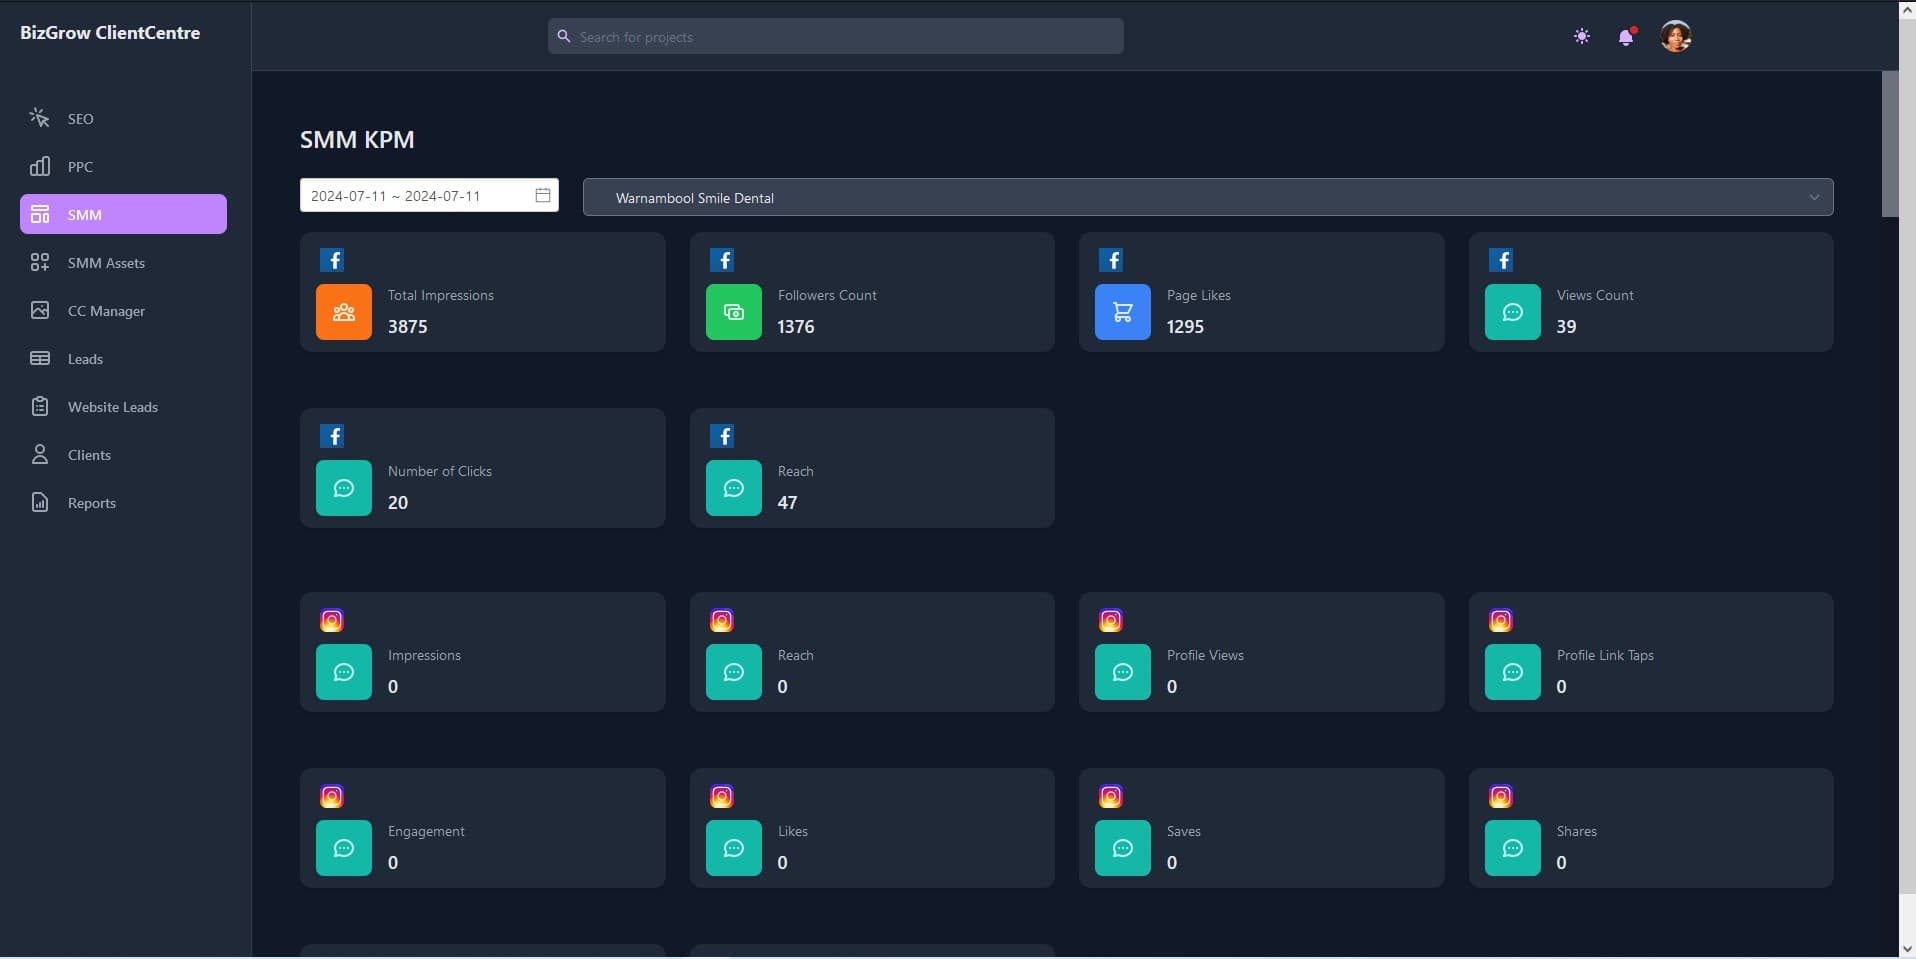The image size is (1916, 959).
Task: Open the user profile avatar
Action: [1676, 36]
